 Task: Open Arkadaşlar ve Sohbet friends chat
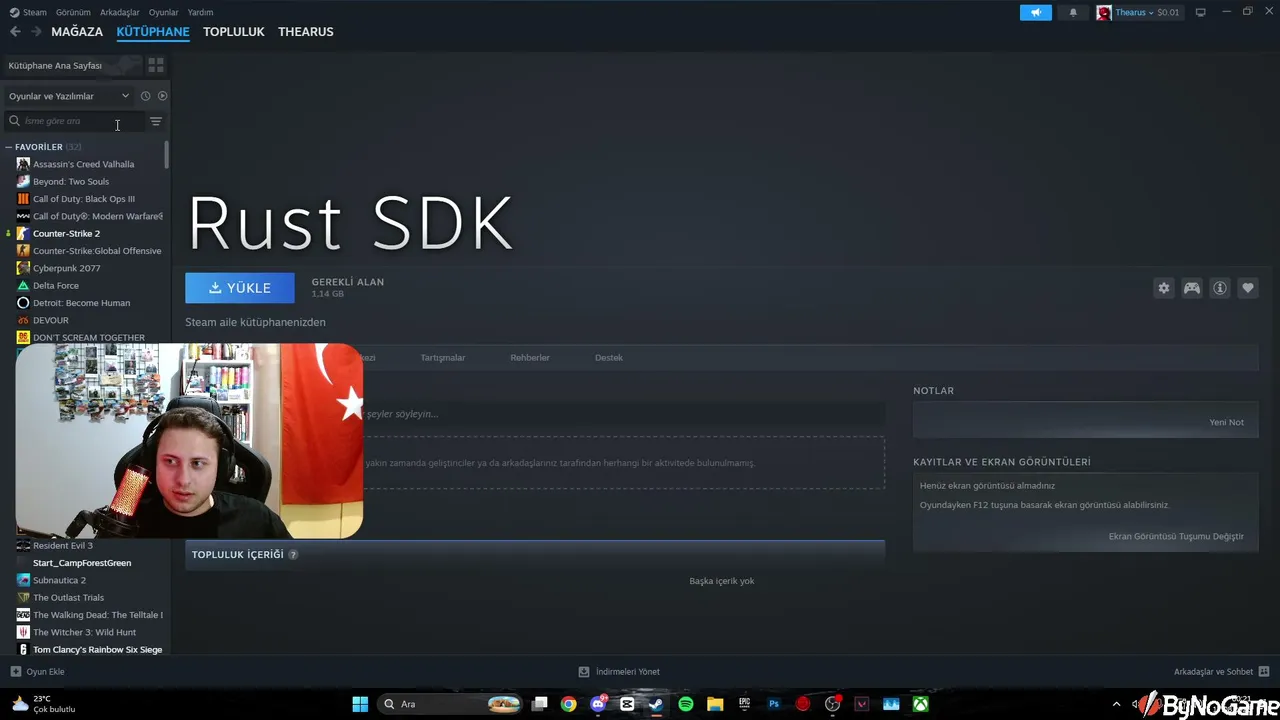[1221, 672]
